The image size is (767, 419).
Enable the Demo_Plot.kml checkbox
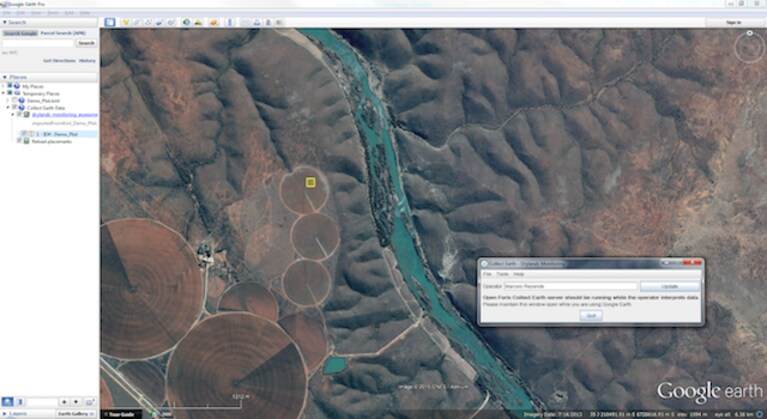coord(15,100)
